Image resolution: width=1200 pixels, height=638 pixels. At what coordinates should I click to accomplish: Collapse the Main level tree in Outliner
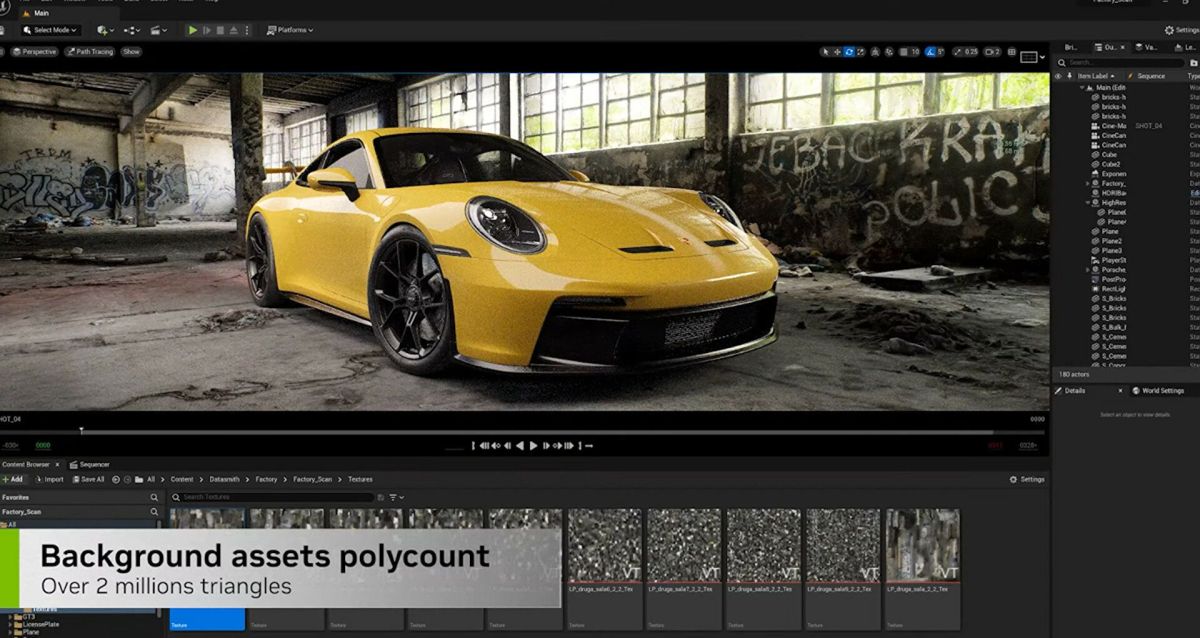coord(1083,88)
